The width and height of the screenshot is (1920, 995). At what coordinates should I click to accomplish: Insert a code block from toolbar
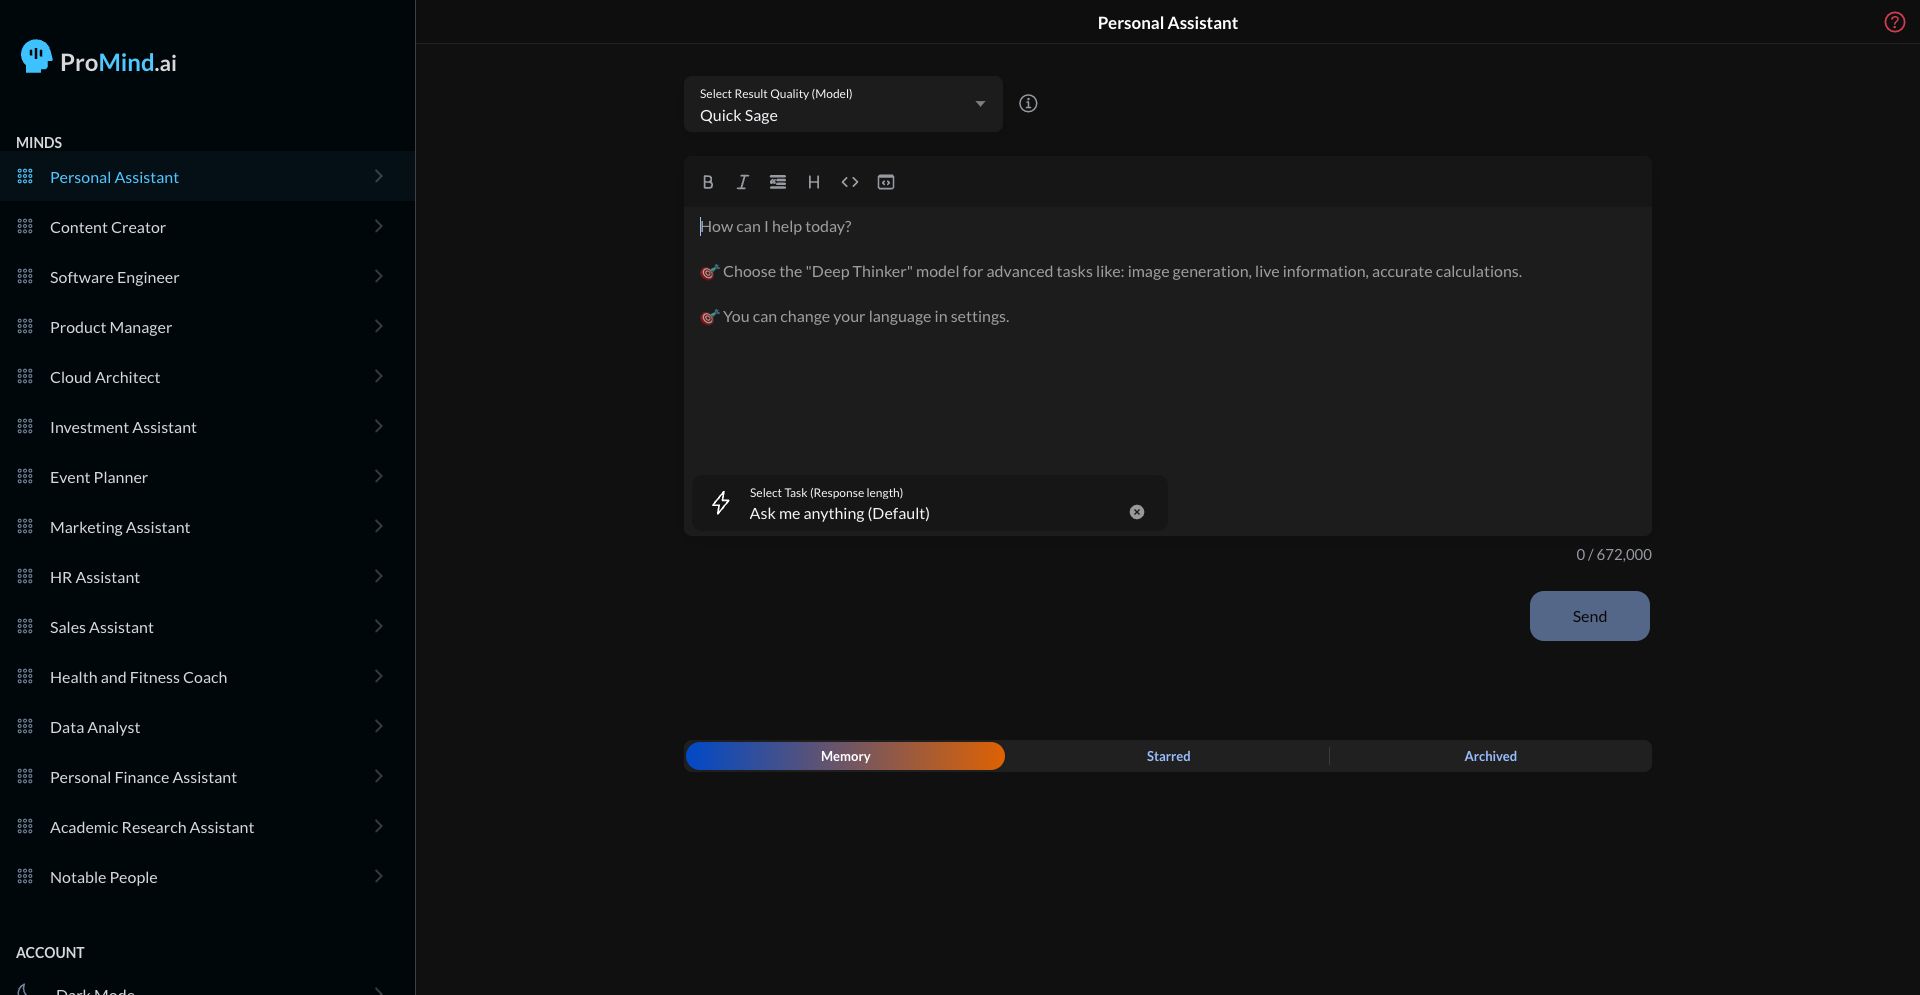tap(885, 182)
